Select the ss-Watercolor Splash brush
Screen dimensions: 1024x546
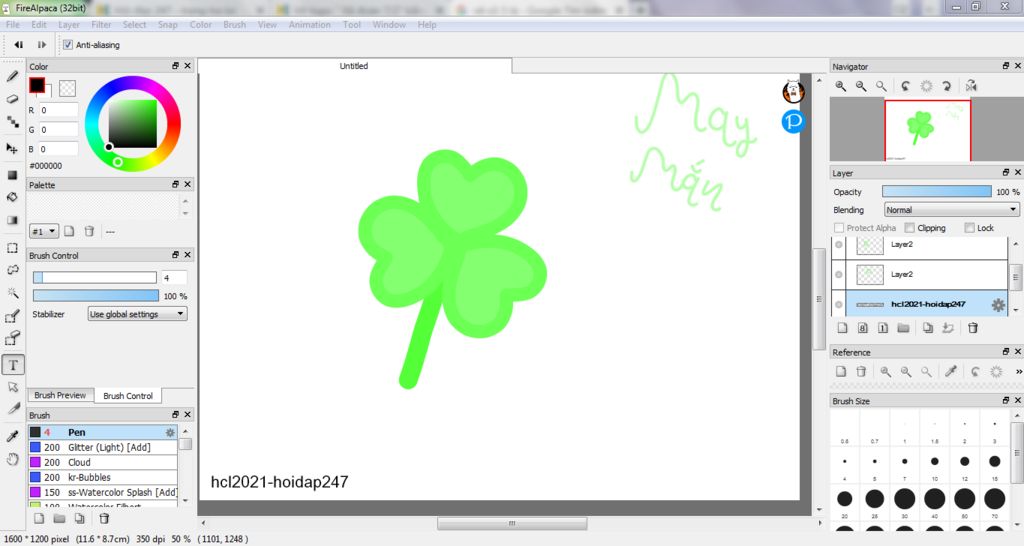coord(103,492)
